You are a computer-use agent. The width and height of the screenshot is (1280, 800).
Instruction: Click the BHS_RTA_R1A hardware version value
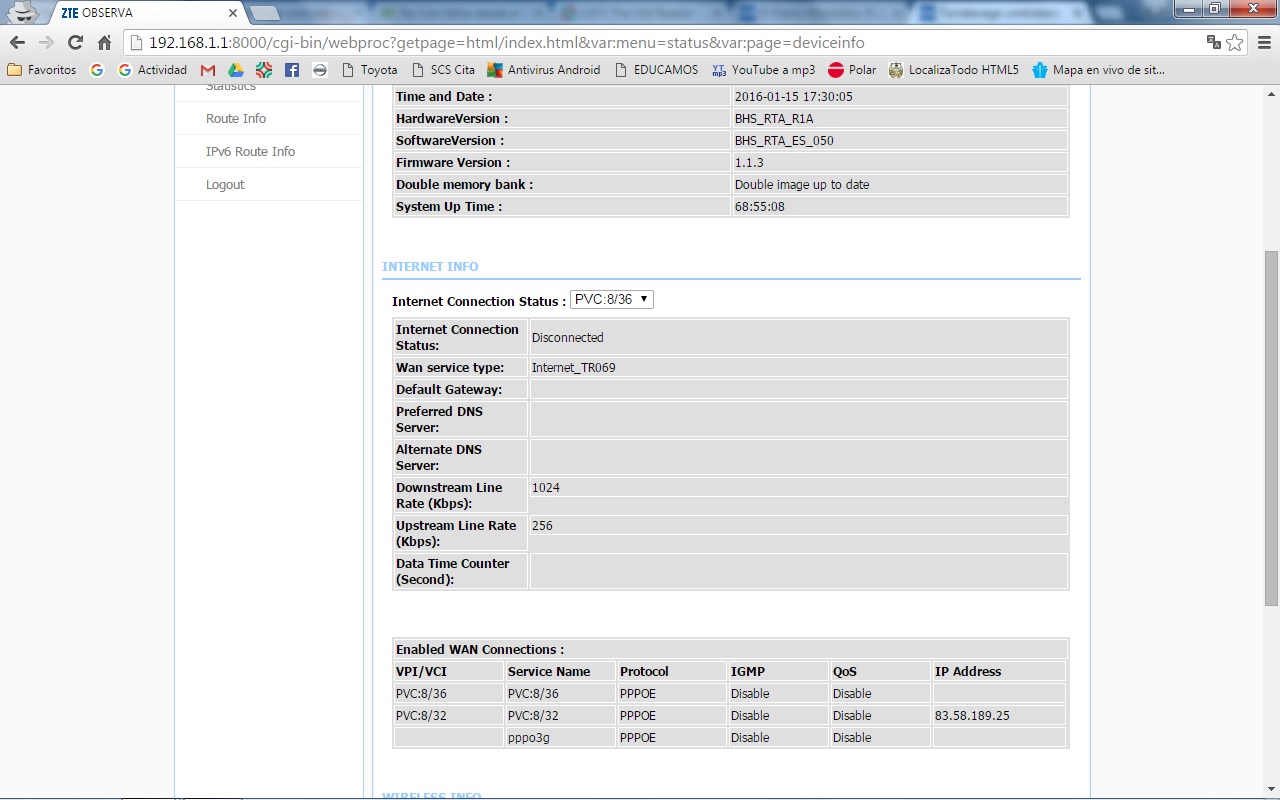pyautogui.click(x=774, y=119)
